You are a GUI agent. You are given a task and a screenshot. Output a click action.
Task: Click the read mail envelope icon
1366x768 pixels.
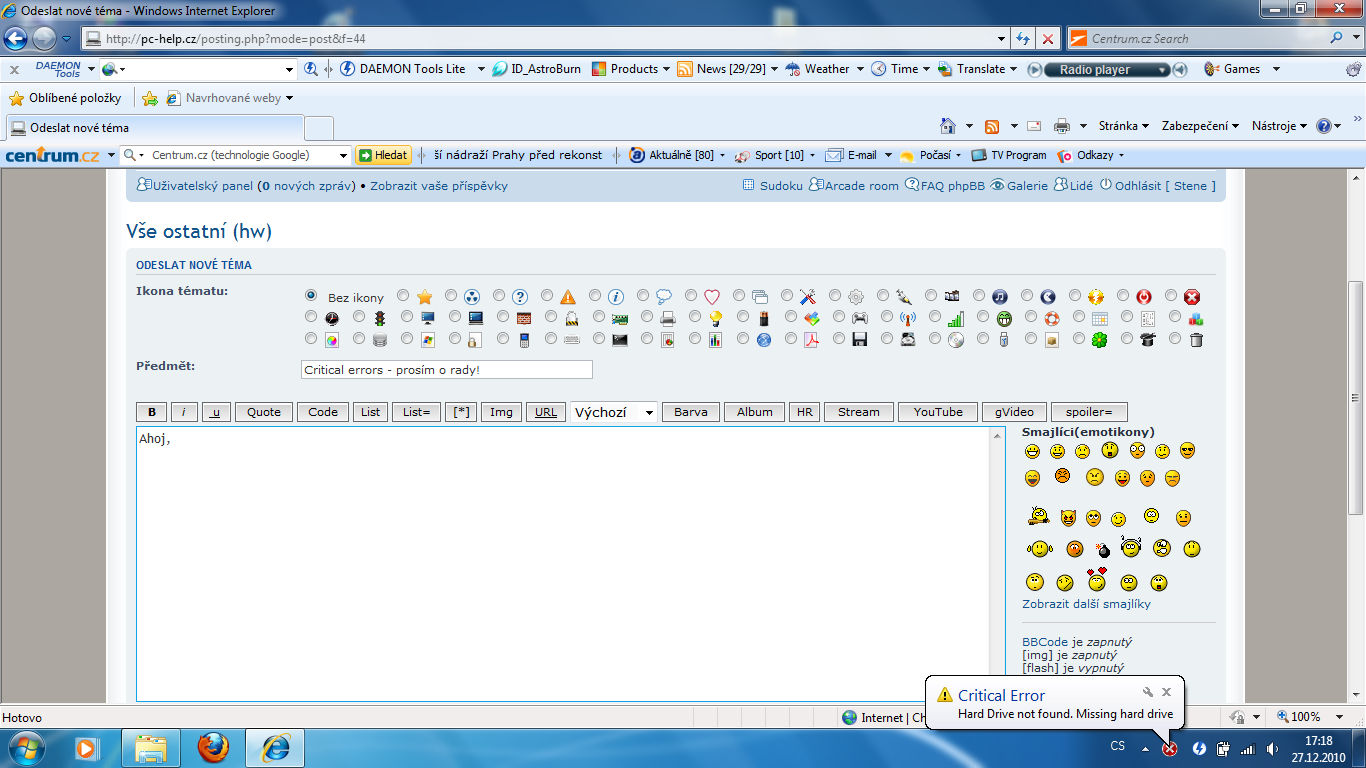coord(1034,126)
